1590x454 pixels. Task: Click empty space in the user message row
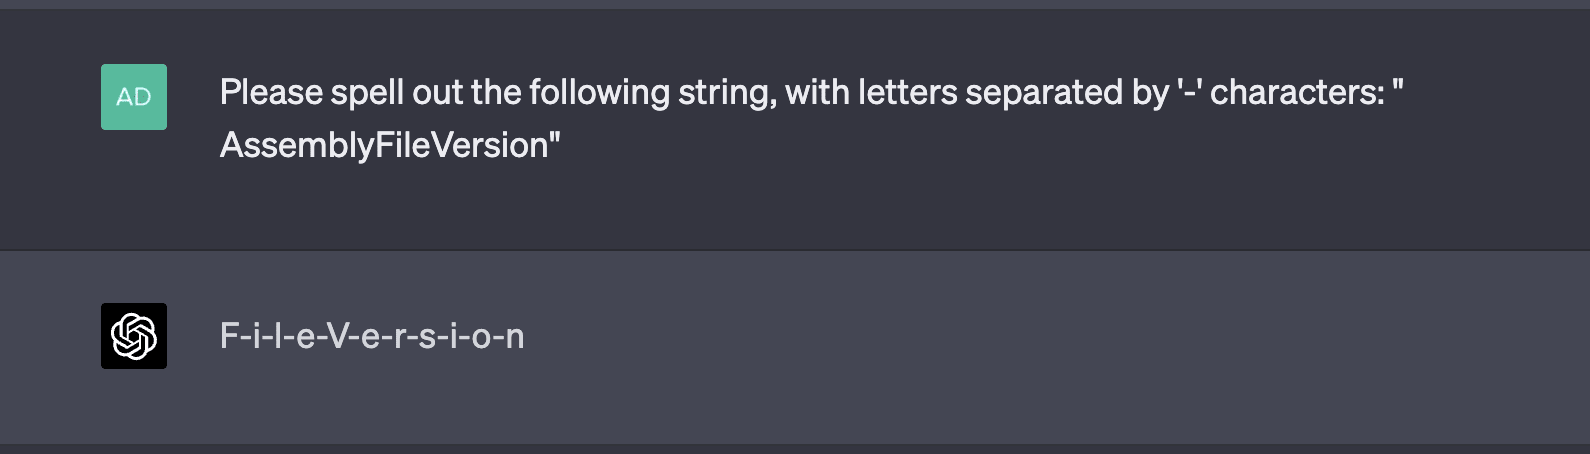1000,200
